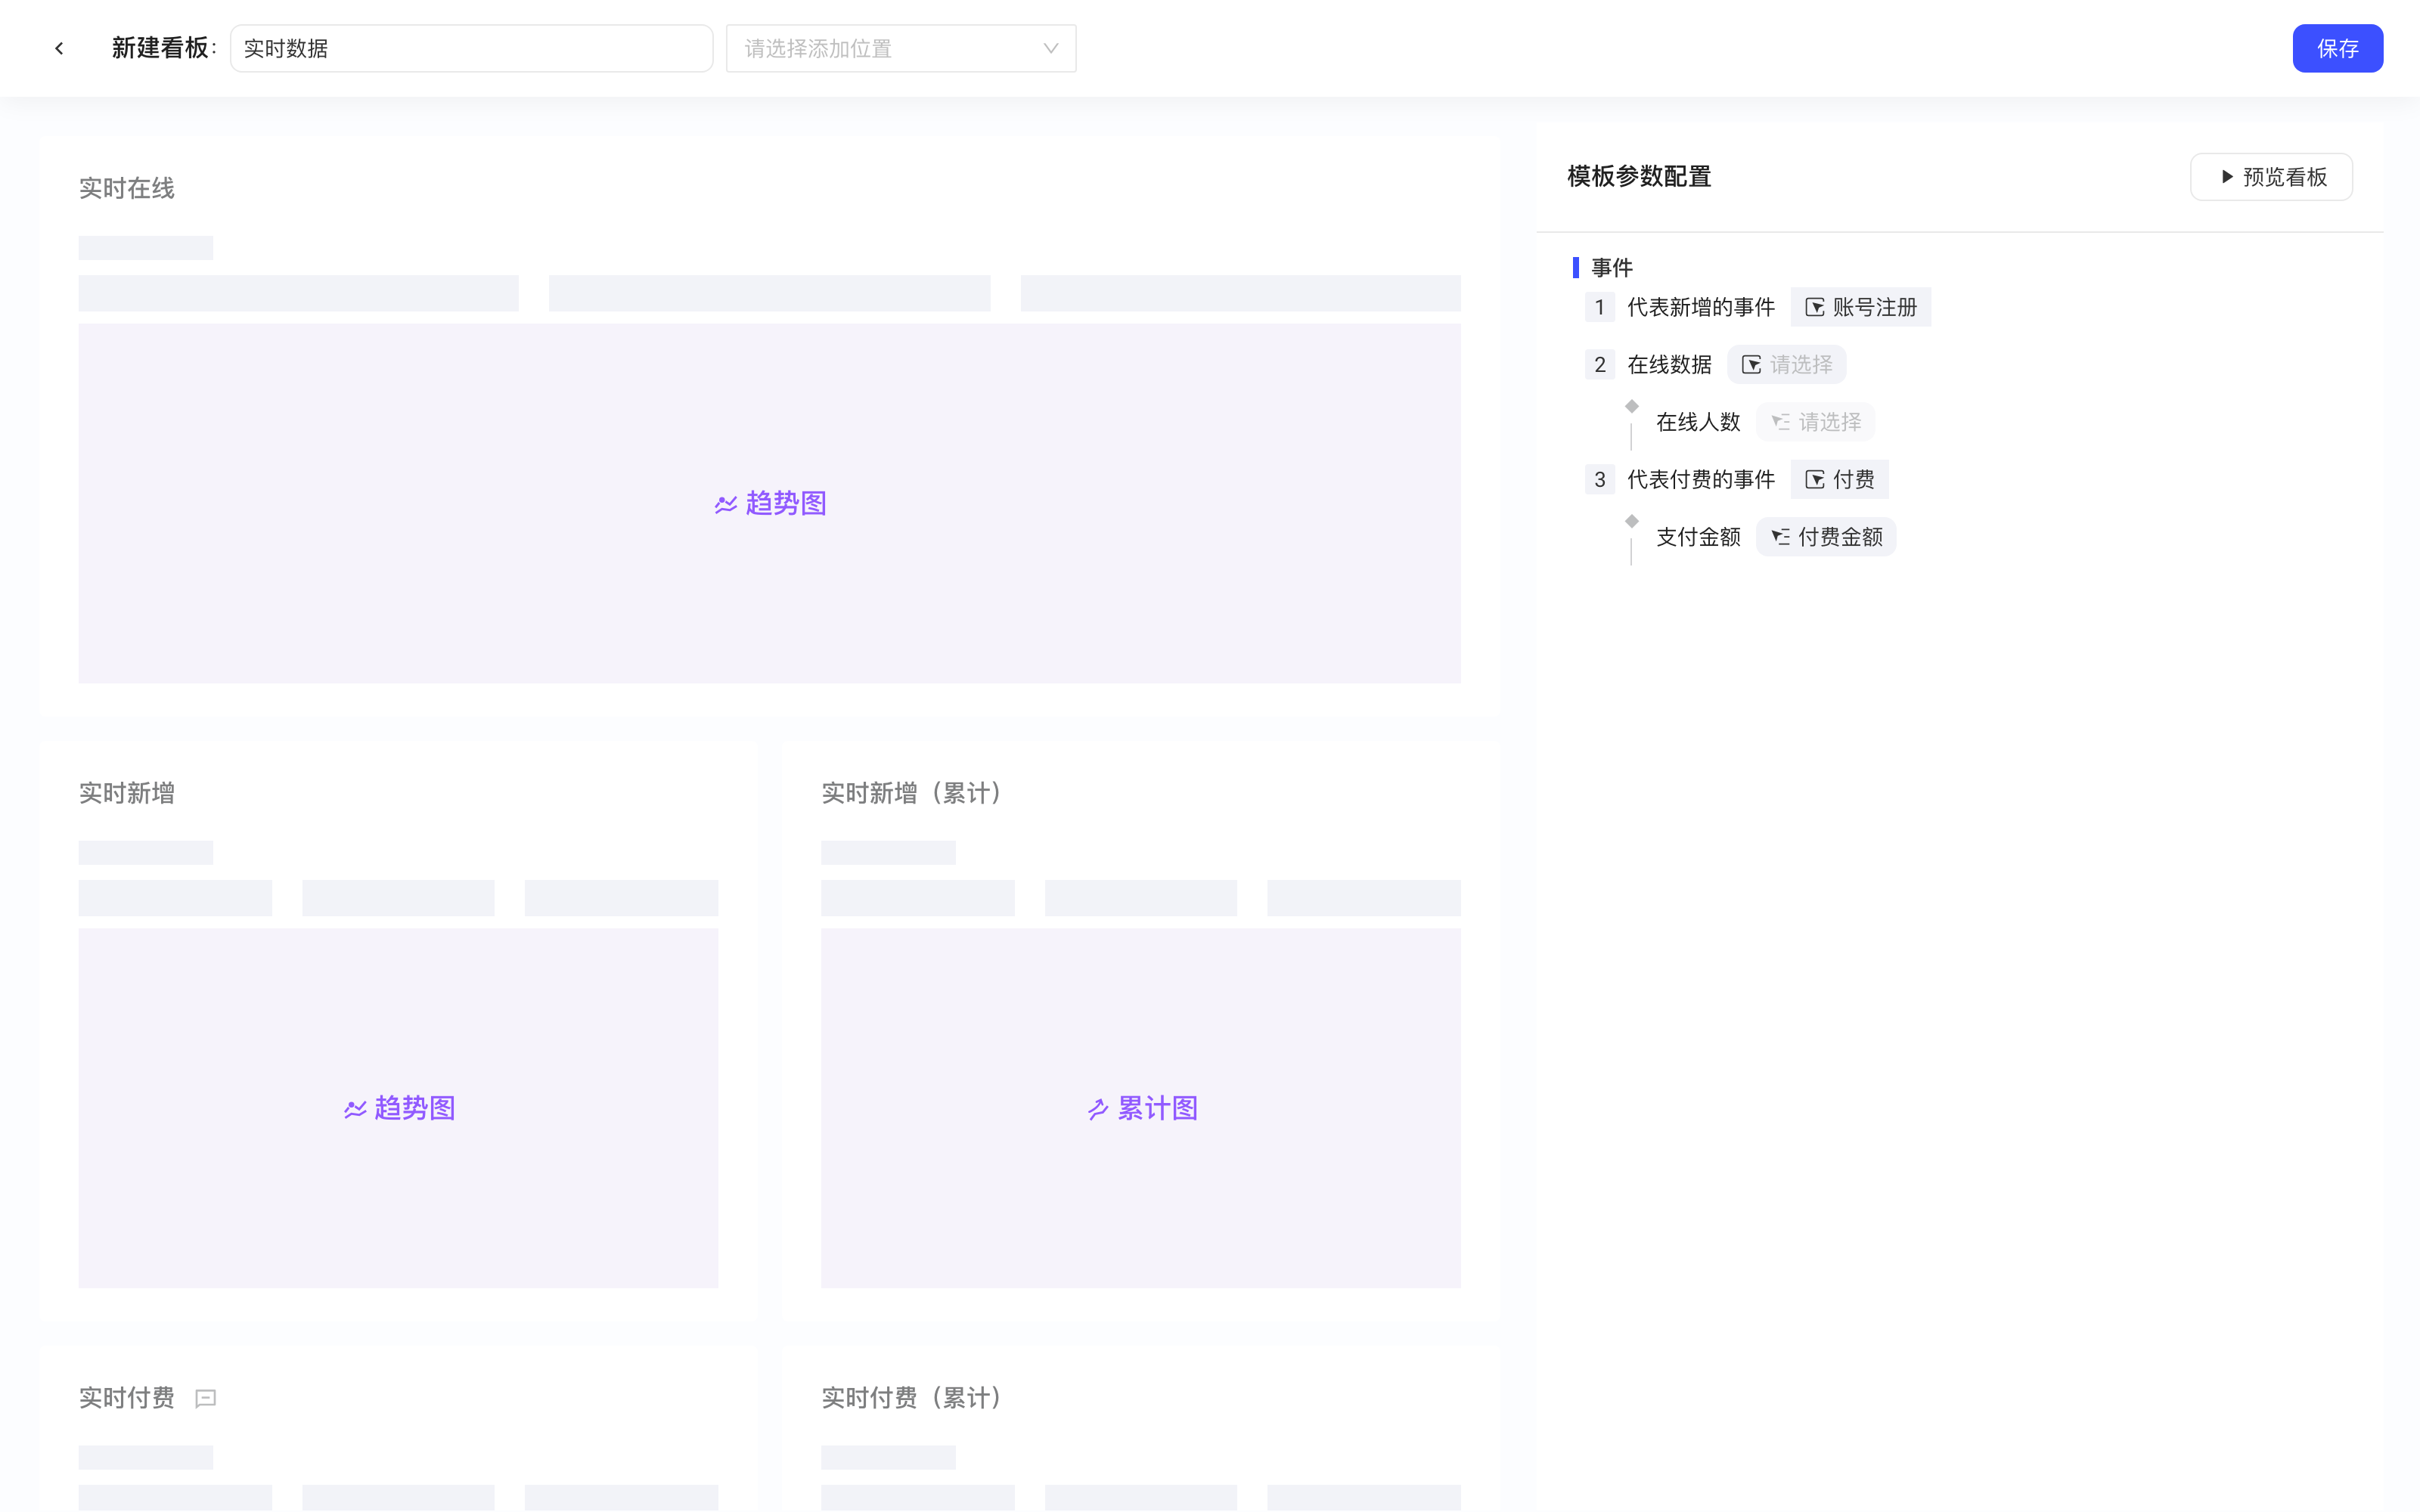The height and width of the screenshot is (1512, 2420).
Task: Open the 付费金额 property selector
Action: pyautogui.click(x=1826, y=537)
